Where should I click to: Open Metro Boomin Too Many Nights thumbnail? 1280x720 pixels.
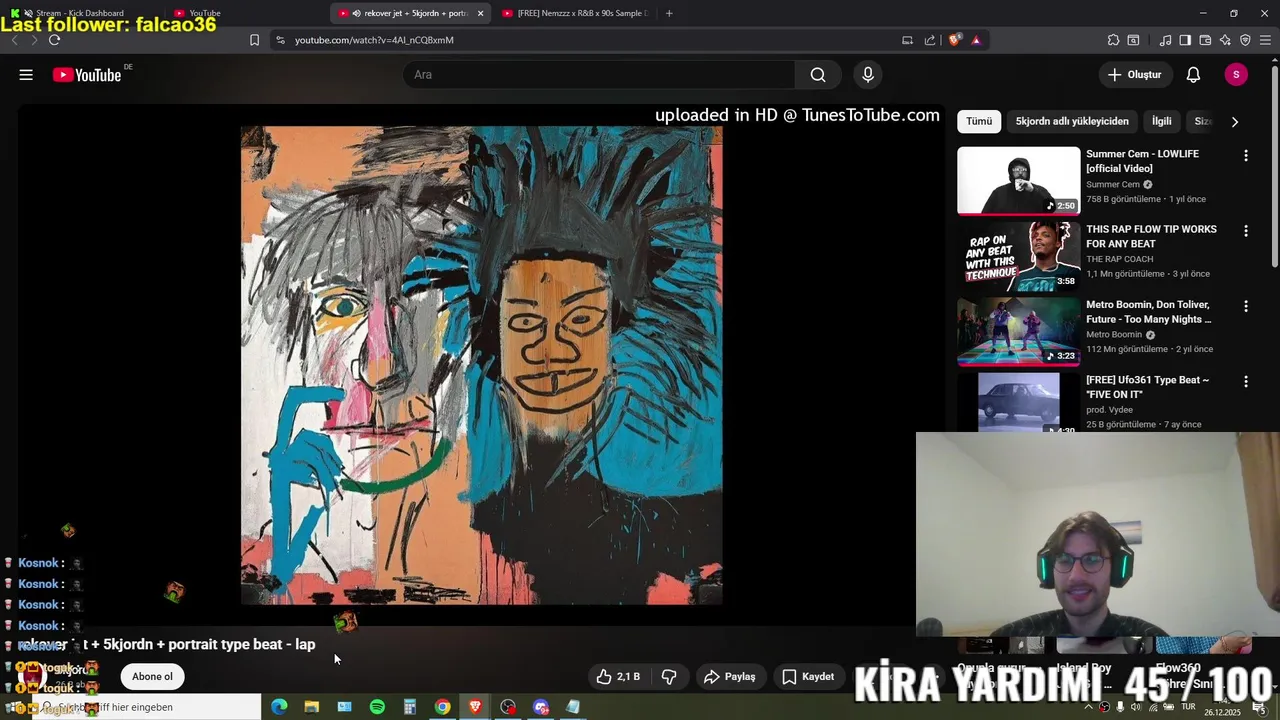(1018, 331)
